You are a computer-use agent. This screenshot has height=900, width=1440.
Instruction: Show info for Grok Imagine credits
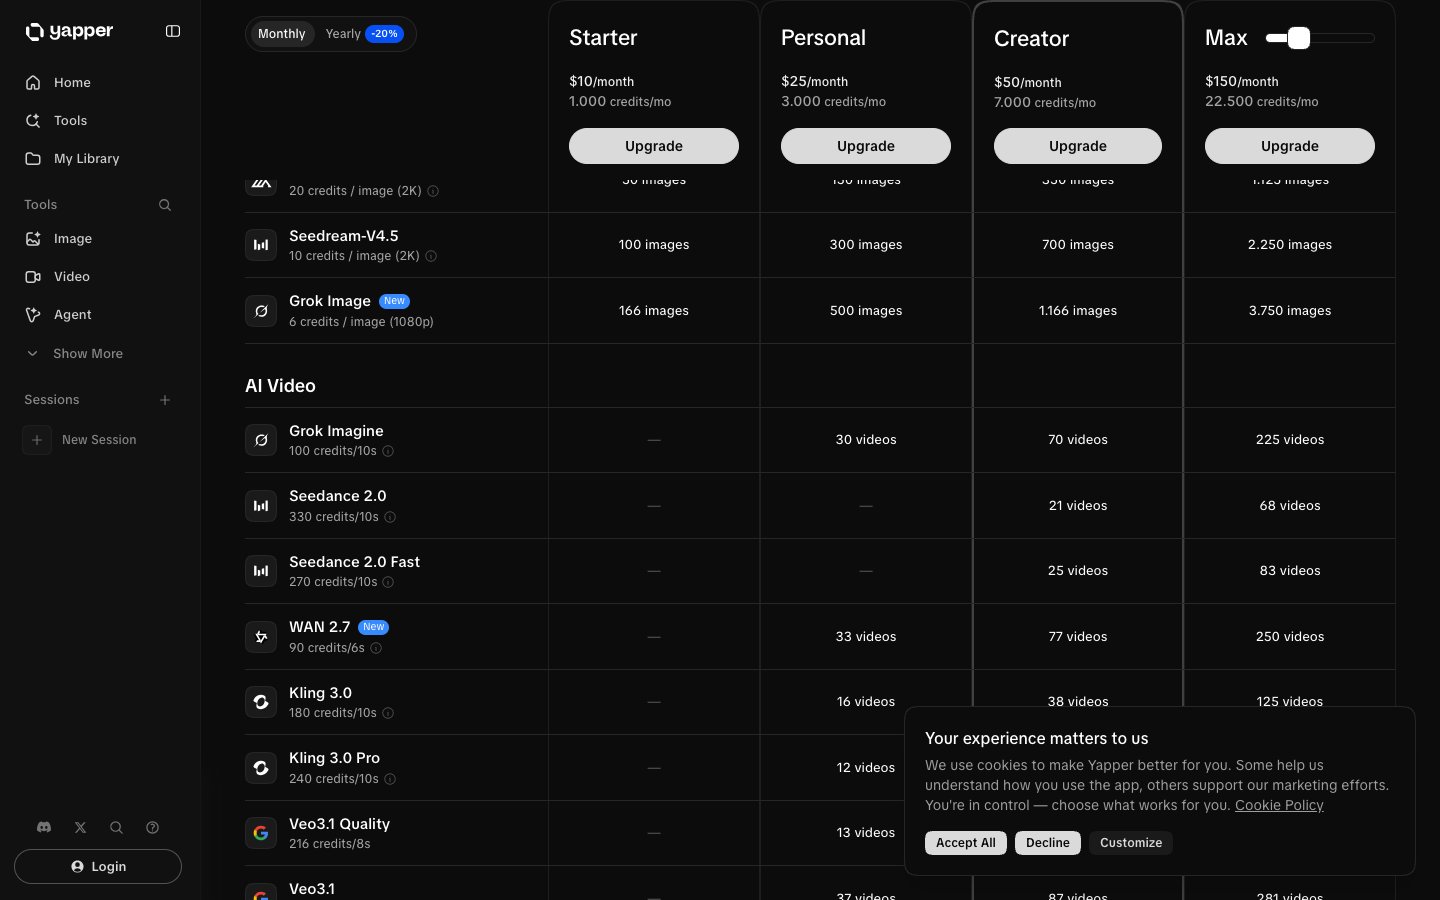click(388, 451)
